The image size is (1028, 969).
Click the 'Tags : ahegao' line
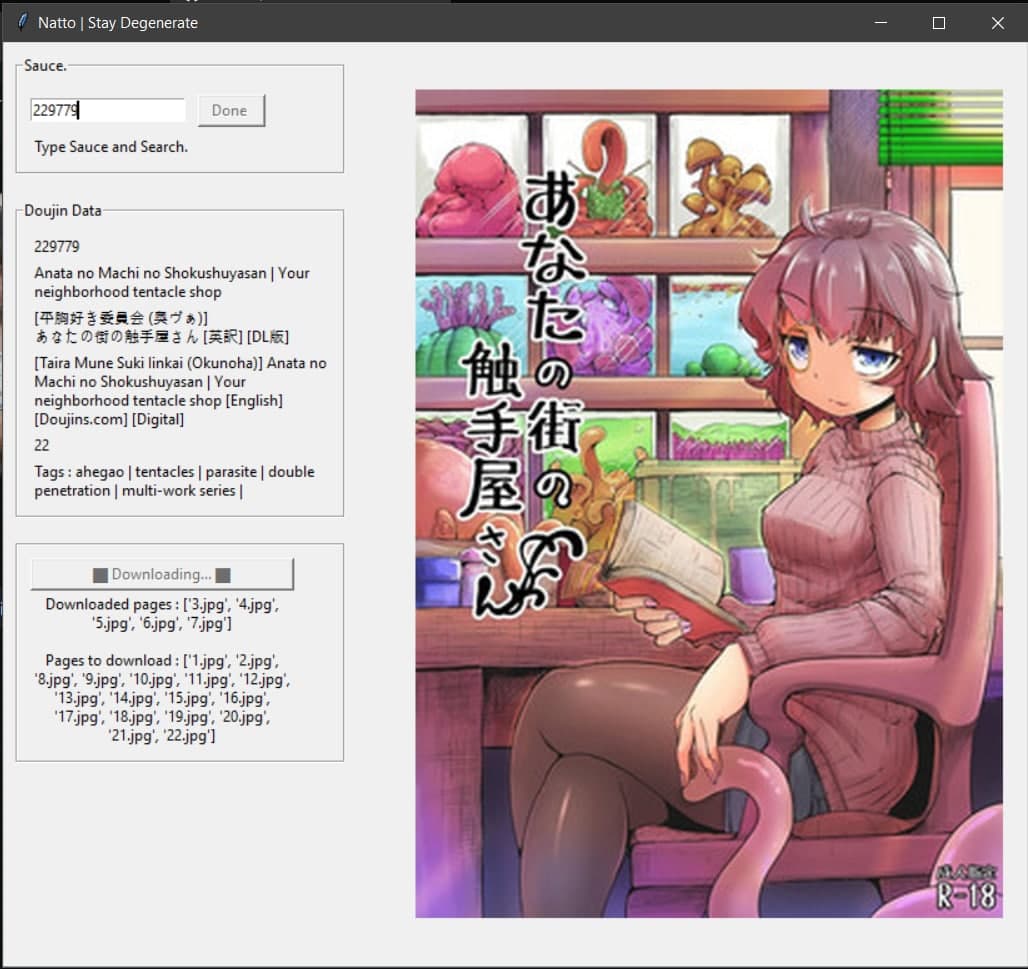(x=174, y=481)
